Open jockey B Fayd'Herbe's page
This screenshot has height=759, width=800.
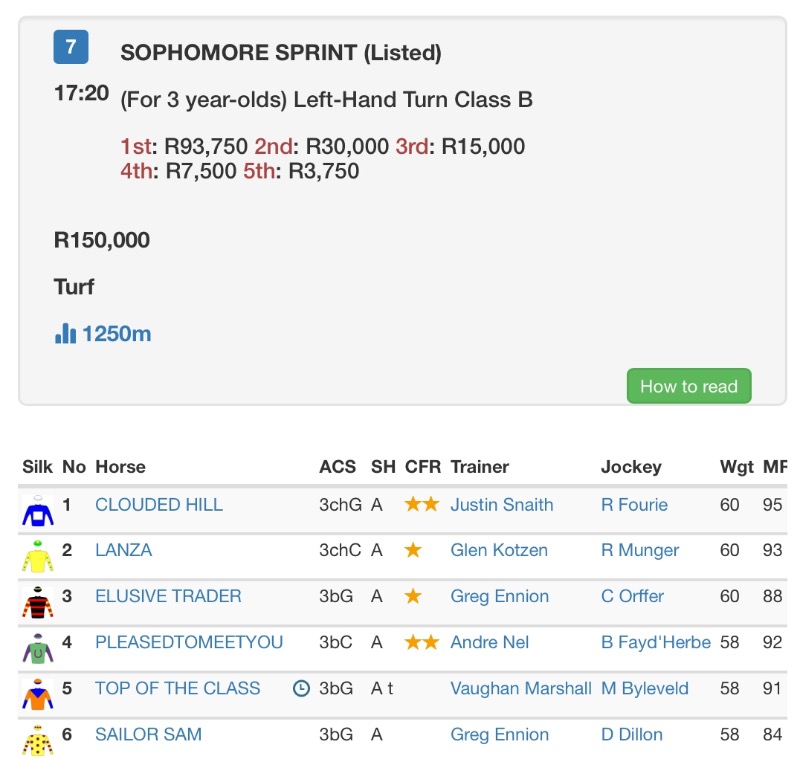(655, 642)
